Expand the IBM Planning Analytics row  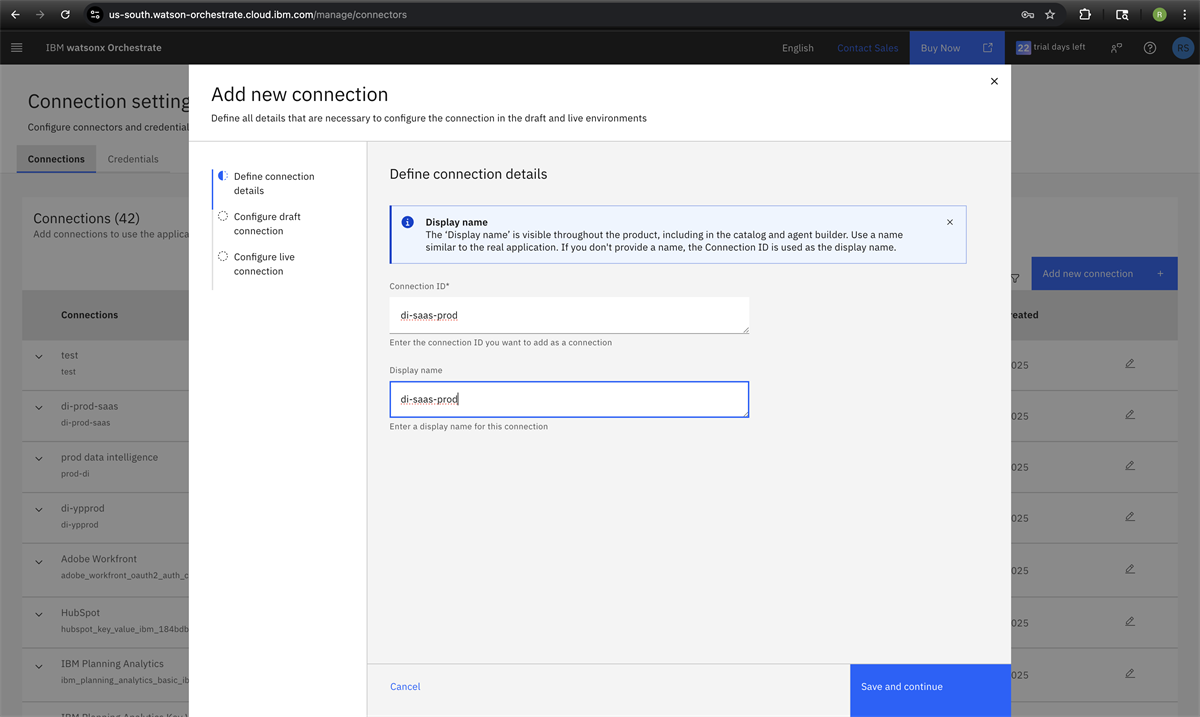39,665
